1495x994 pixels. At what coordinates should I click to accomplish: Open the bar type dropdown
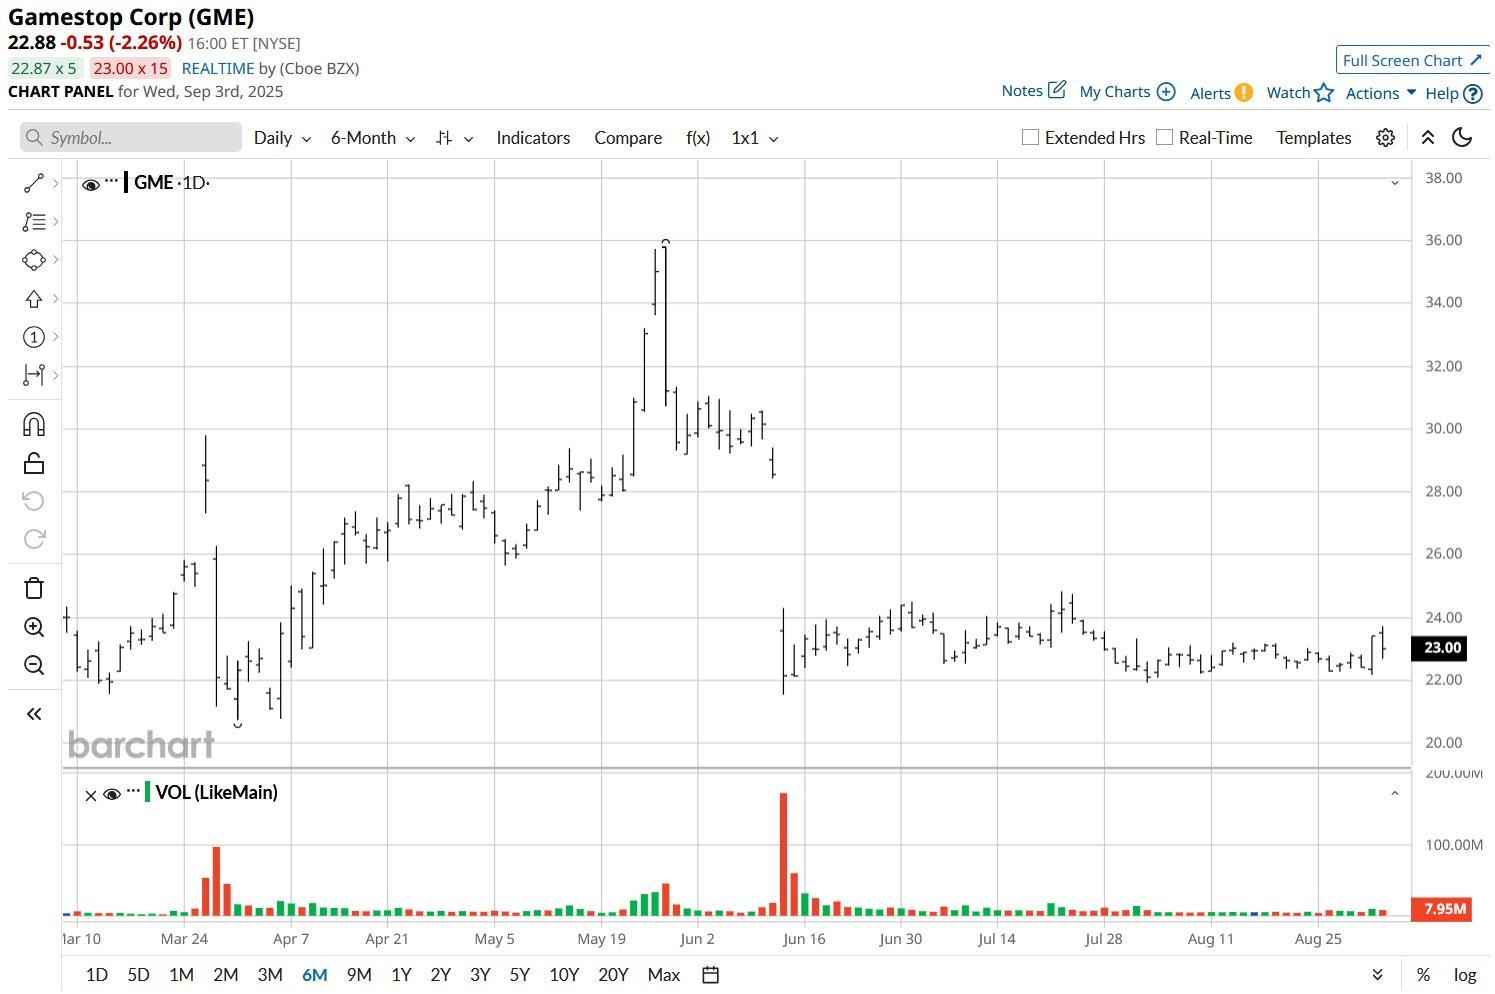click(x=454, y=138)
